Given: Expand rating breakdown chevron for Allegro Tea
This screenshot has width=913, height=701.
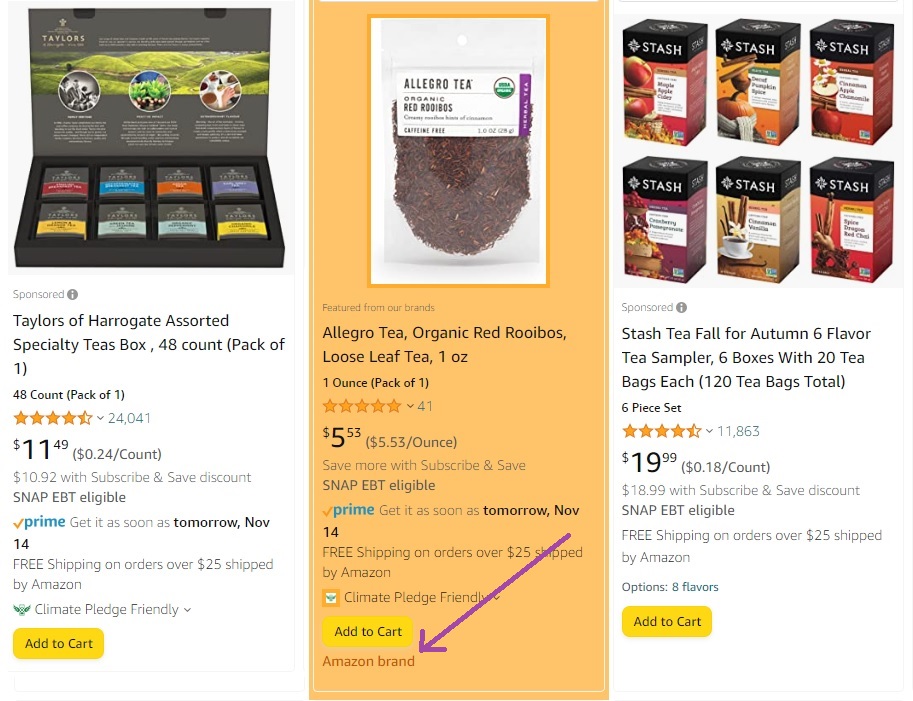Looking at the screenshot, I should point(410,406).
